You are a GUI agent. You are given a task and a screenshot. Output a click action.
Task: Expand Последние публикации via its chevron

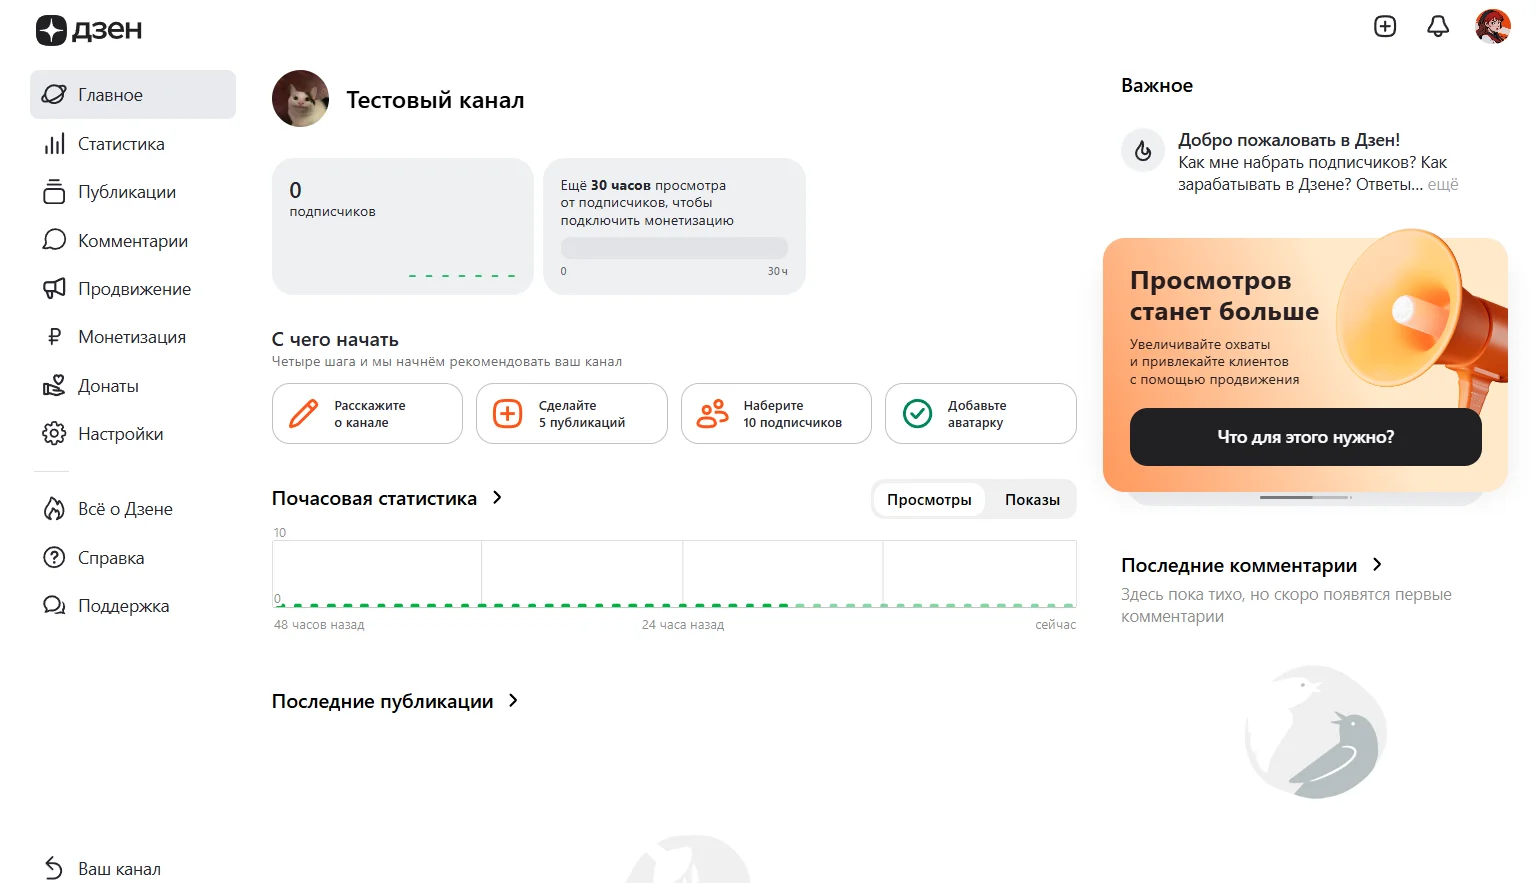[513, 701]
